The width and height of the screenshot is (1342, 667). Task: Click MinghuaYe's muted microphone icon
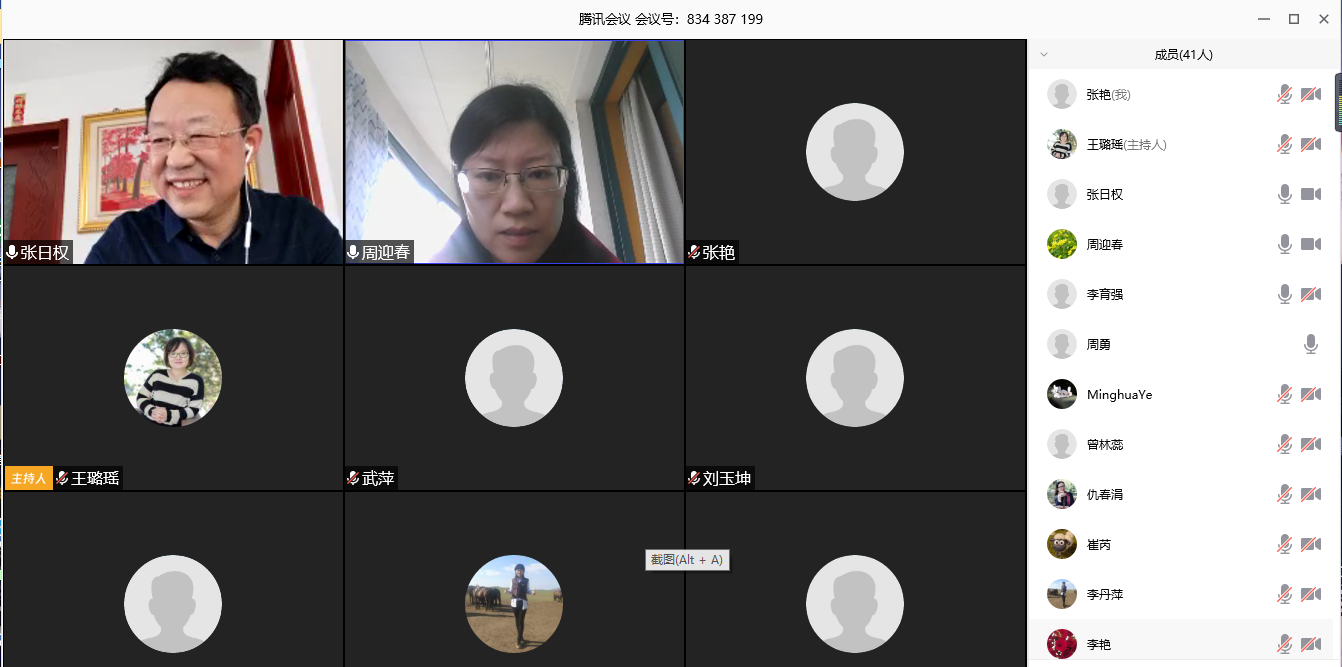[x=1284, y=395]
